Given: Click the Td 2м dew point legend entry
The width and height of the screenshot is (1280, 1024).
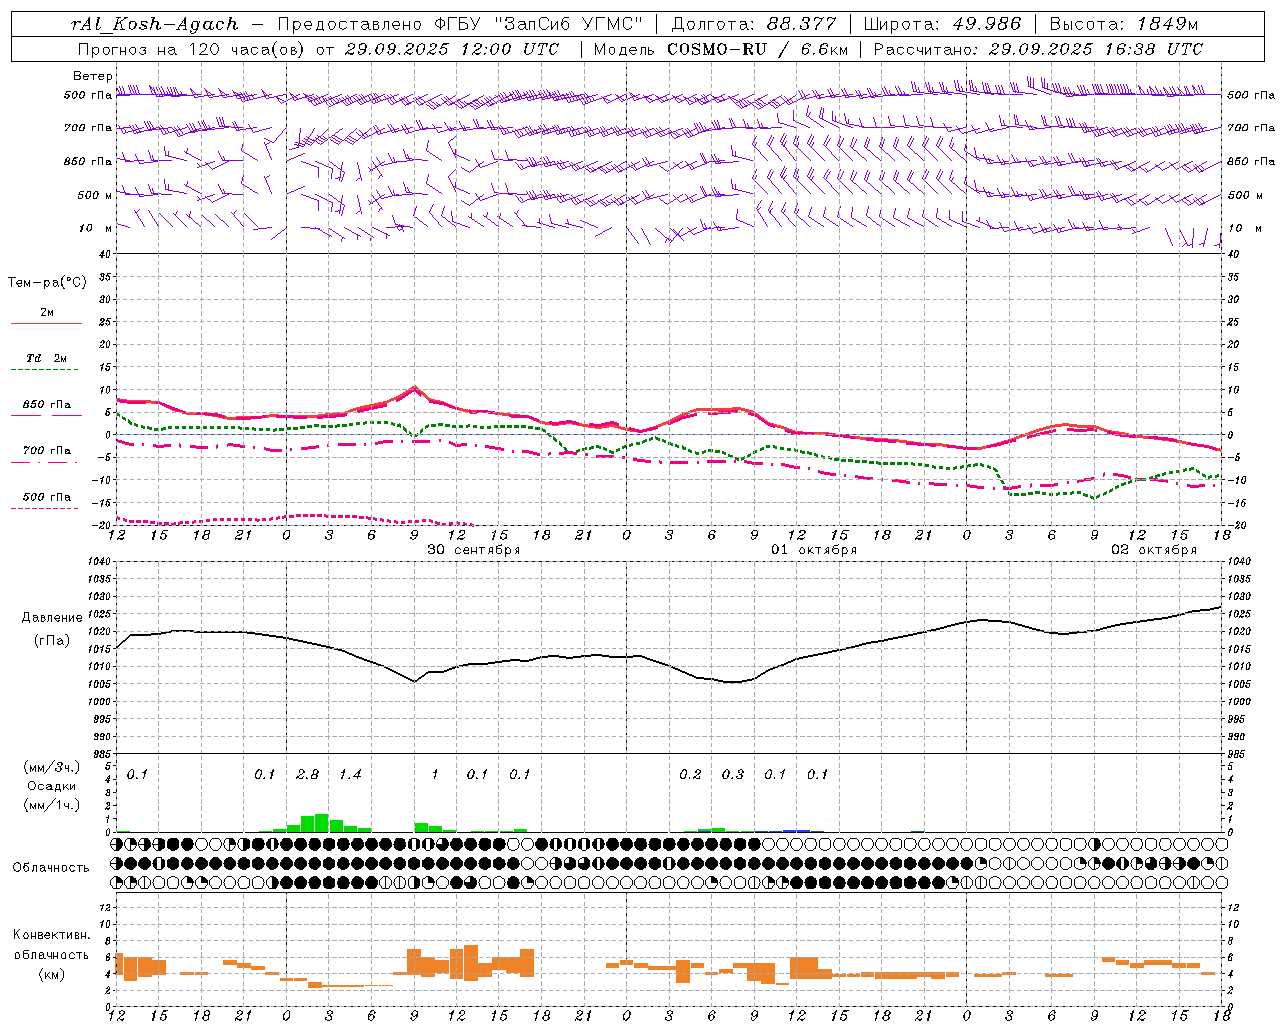Looking at the screenshot, I should point(47,358).
